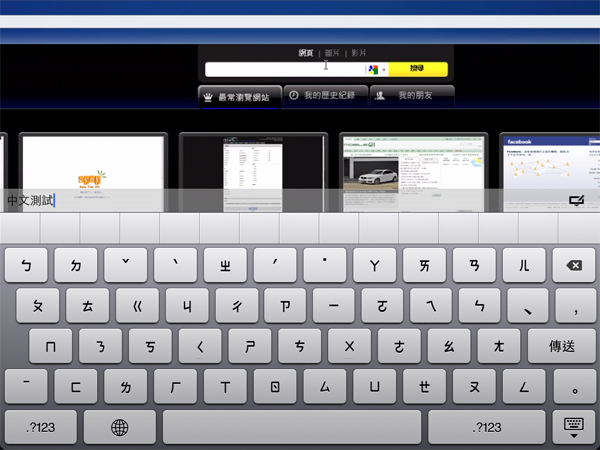Tap the ˙ neutral tone key

coord(324,265)
